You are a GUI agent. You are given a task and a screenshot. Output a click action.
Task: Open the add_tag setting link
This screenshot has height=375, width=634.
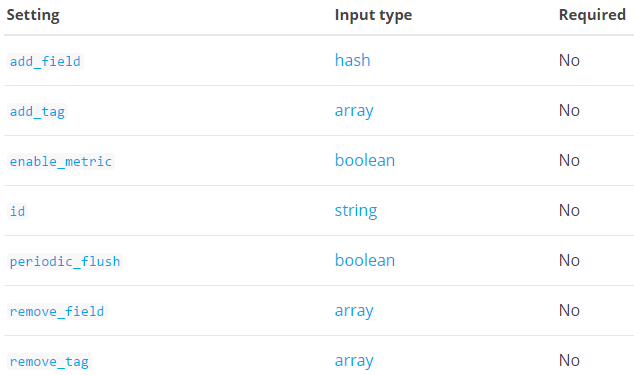coord(37,111)
